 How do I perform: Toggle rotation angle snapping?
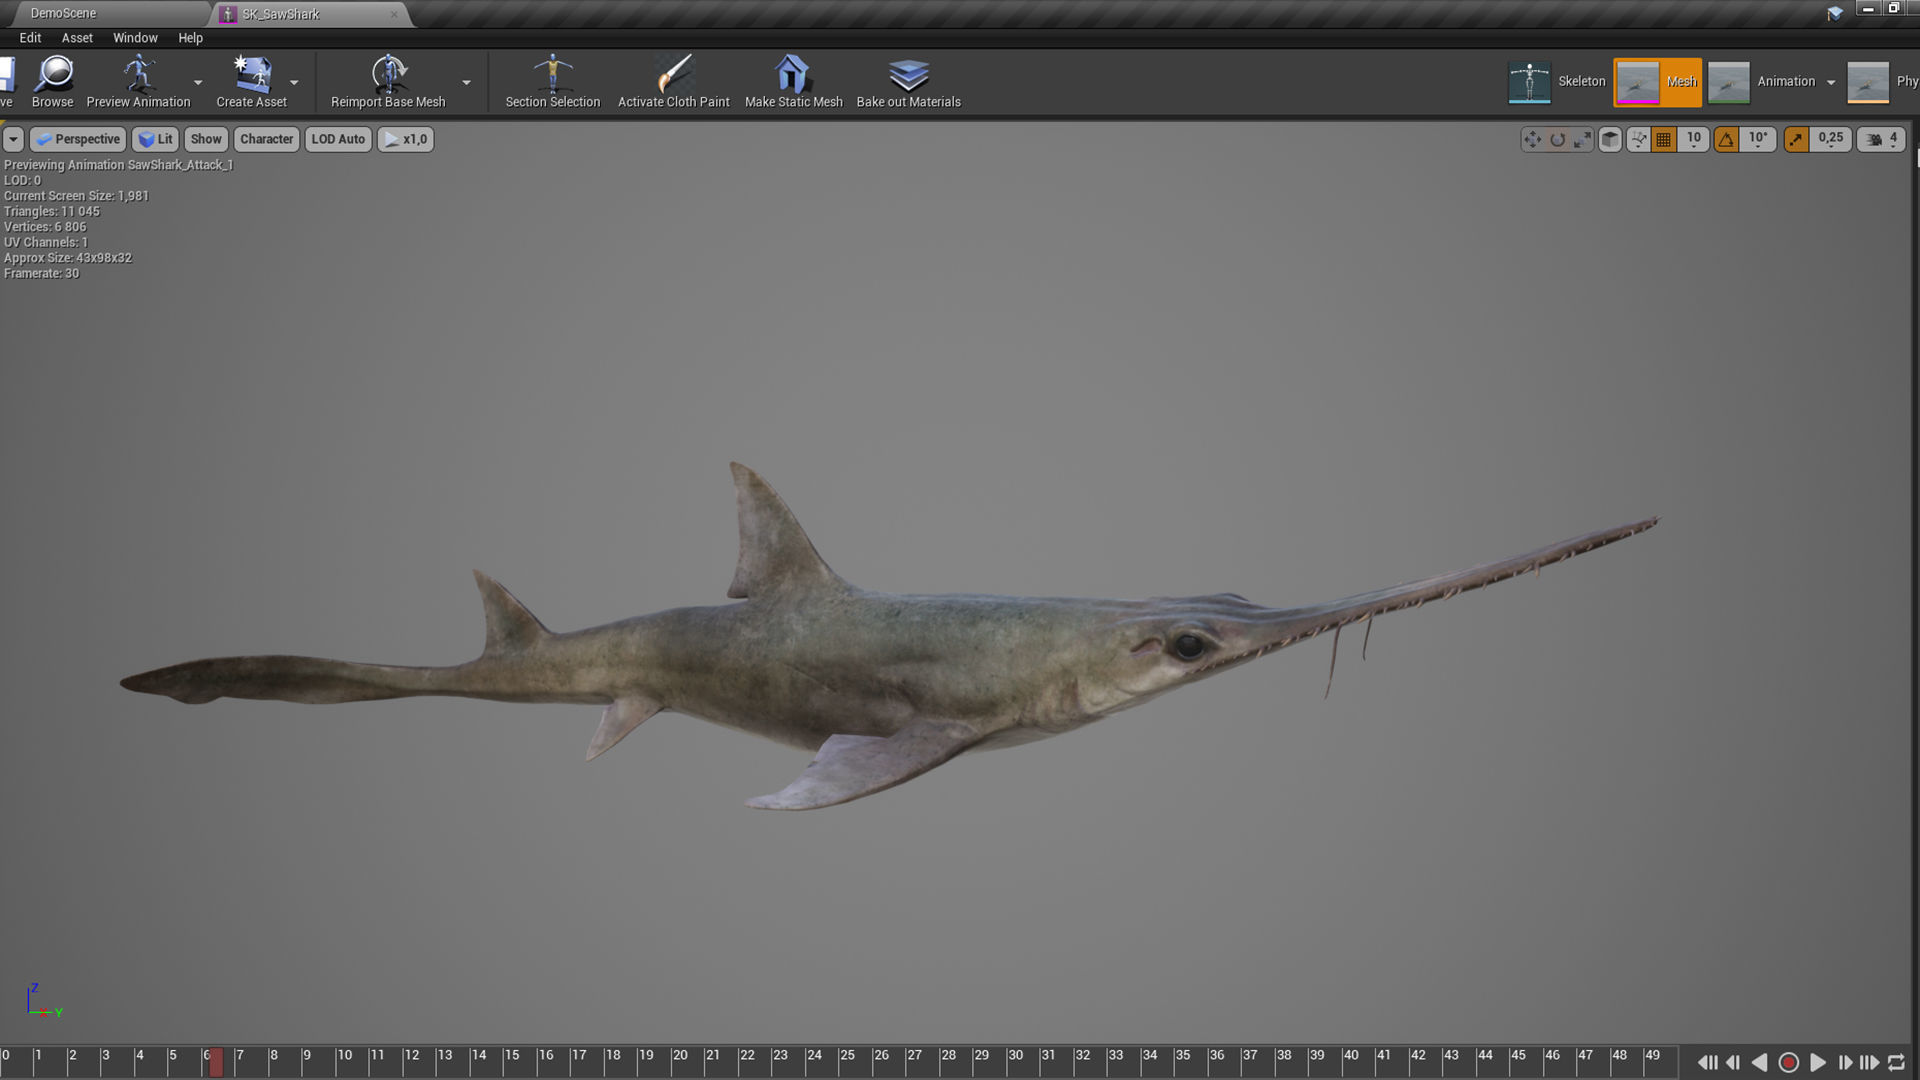[1727, 139]
